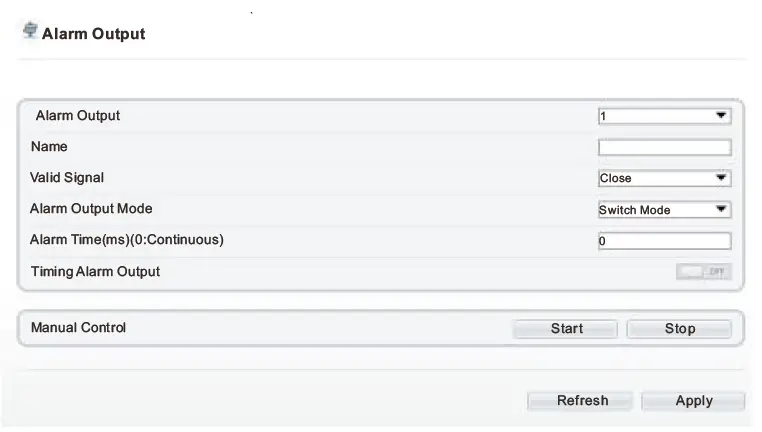762x432 pixels.
Task: Click the Name field label
Action: click(49, 147)
